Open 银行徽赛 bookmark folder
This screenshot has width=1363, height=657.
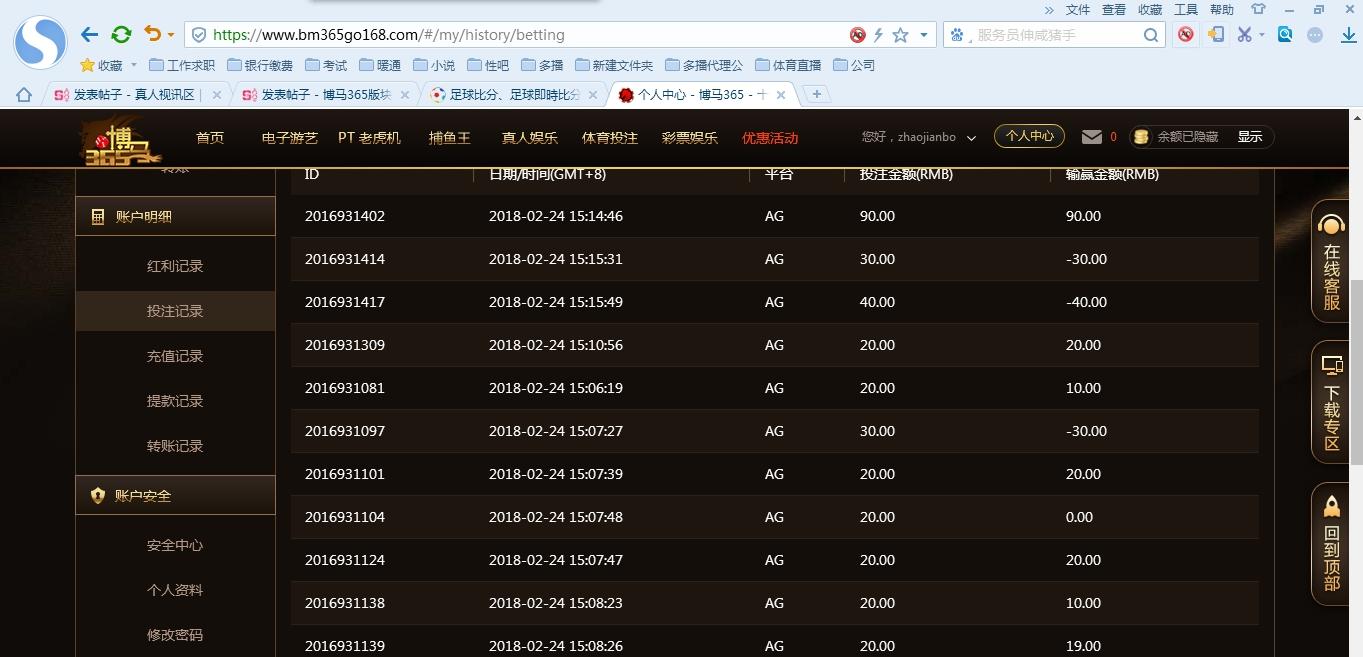(260, 65)
